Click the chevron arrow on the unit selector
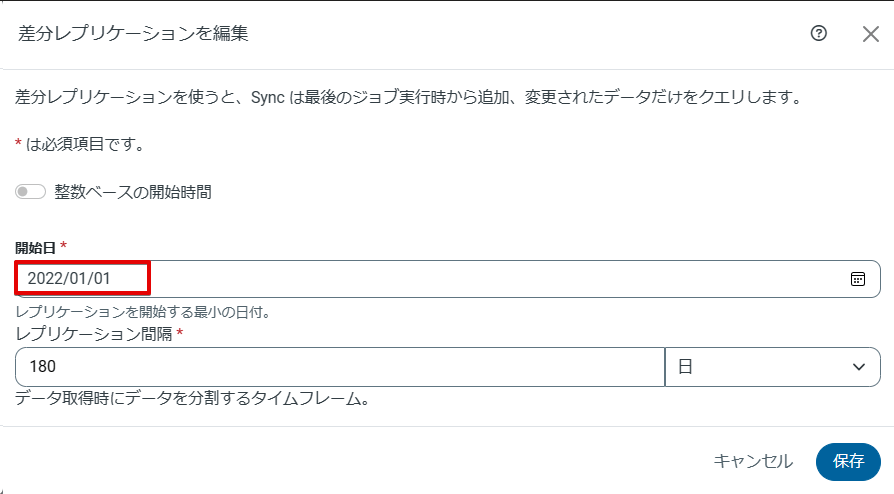The height and width of the screenshot is (494, 894). [858, 367]
